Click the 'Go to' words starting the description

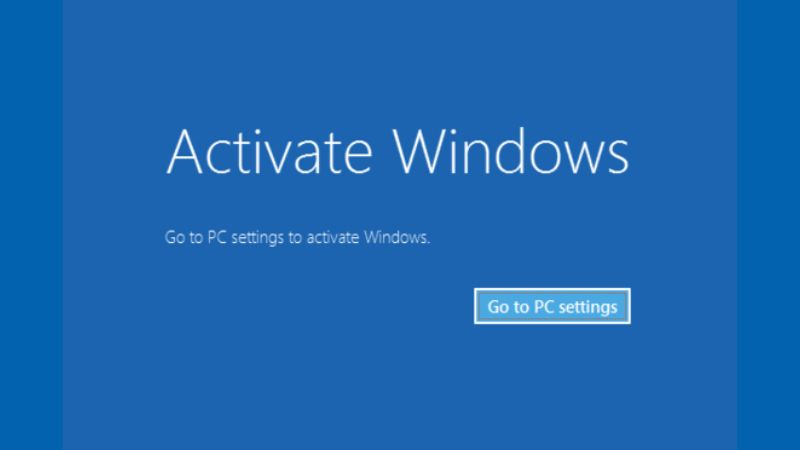coord(184,237)
